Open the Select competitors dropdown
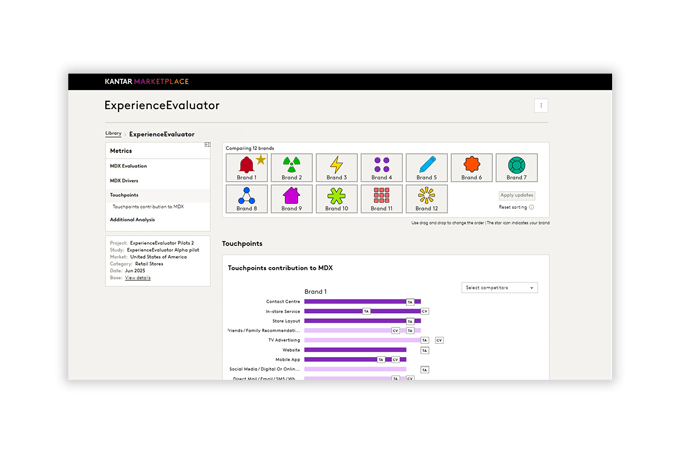 (499, 287)
